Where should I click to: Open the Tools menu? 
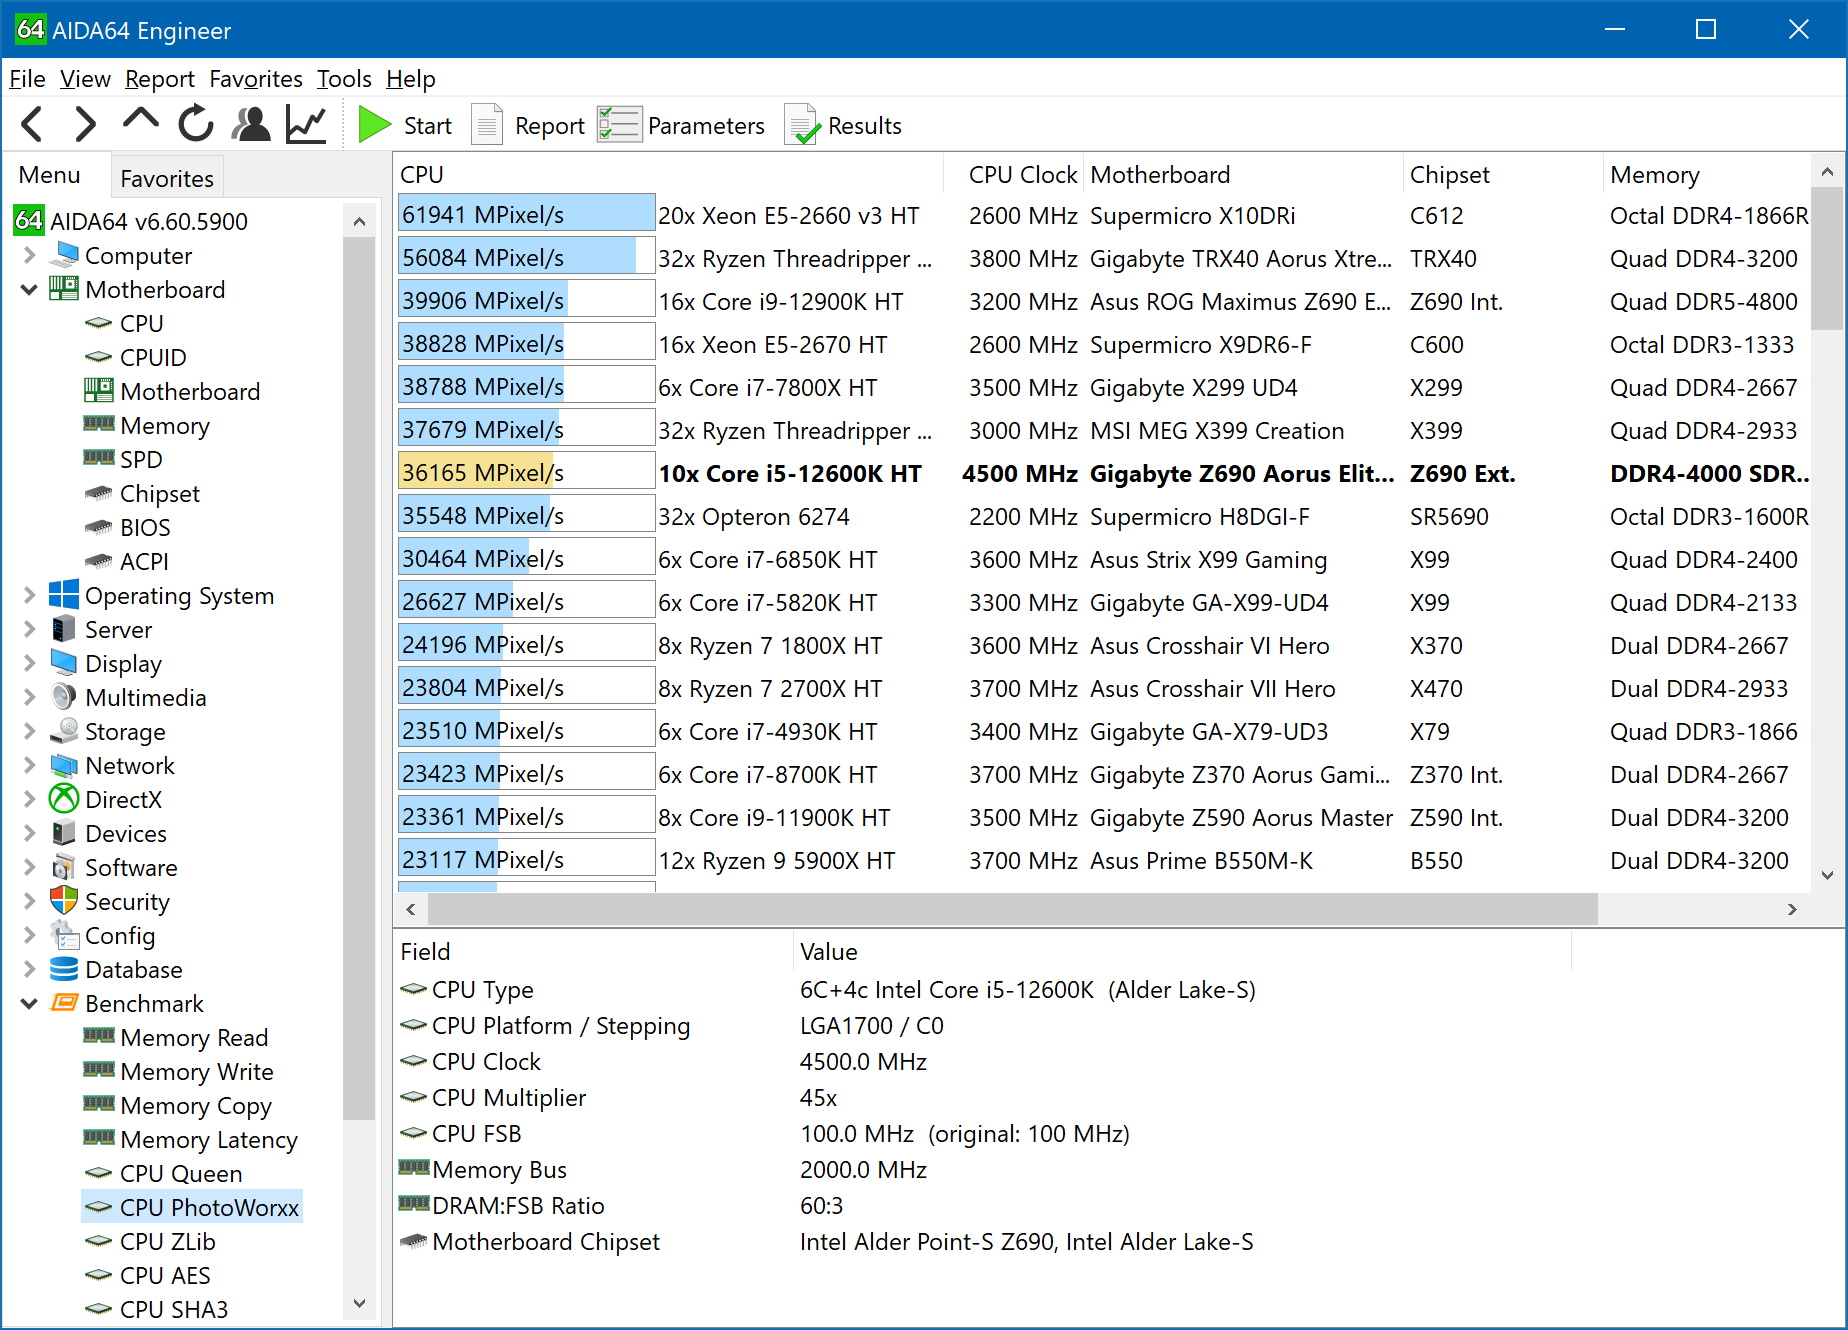[343, 79]
